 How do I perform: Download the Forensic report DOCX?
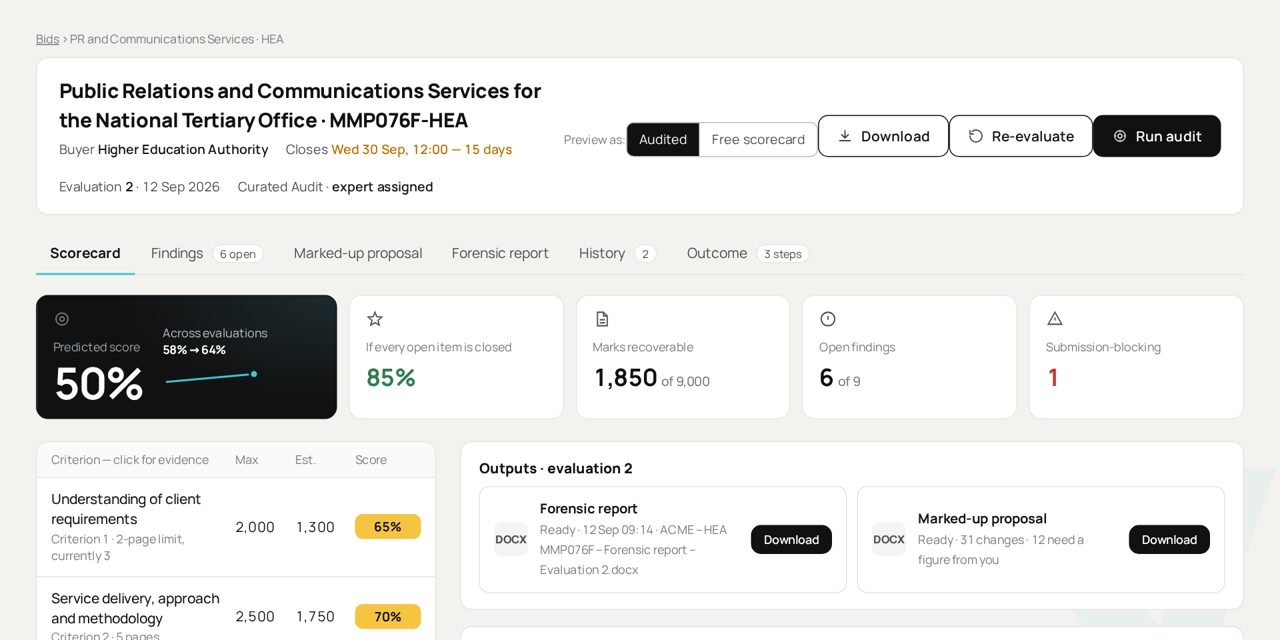(791, 540)
